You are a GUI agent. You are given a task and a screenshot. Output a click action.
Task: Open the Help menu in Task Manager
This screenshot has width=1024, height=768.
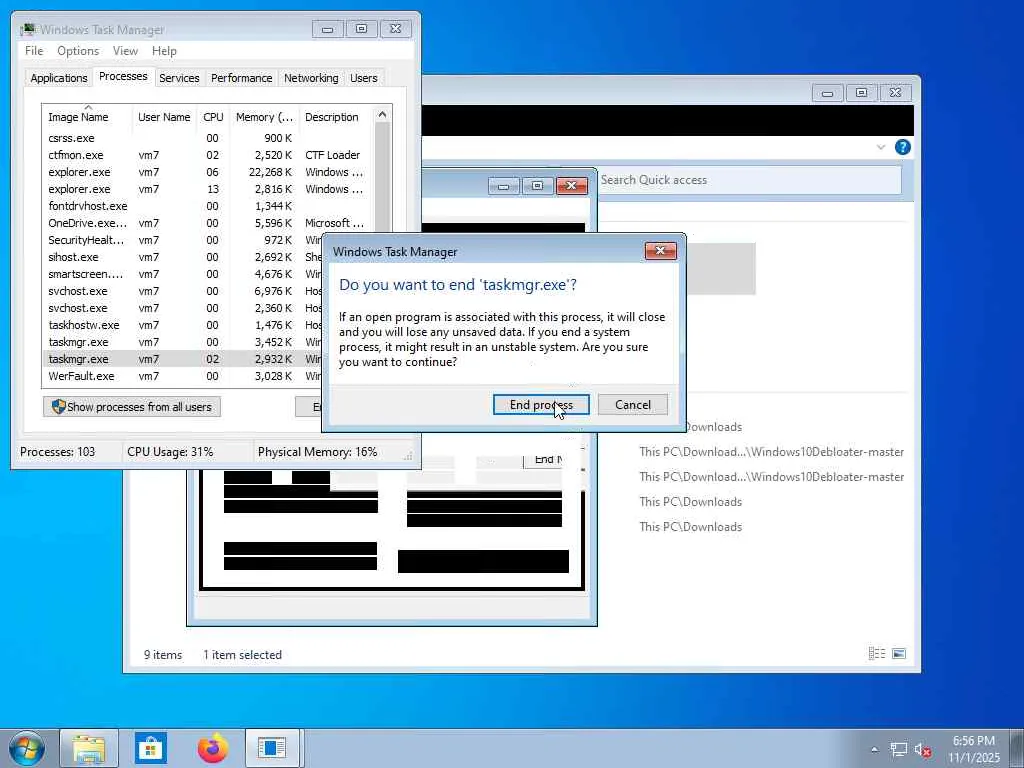164,51
